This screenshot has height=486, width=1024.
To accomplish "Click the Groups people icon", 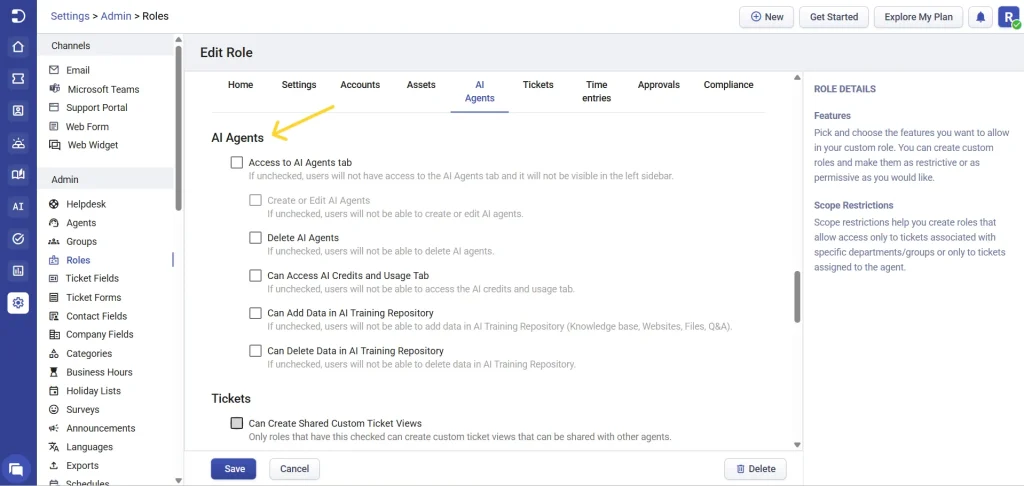I will click(54, 241).
